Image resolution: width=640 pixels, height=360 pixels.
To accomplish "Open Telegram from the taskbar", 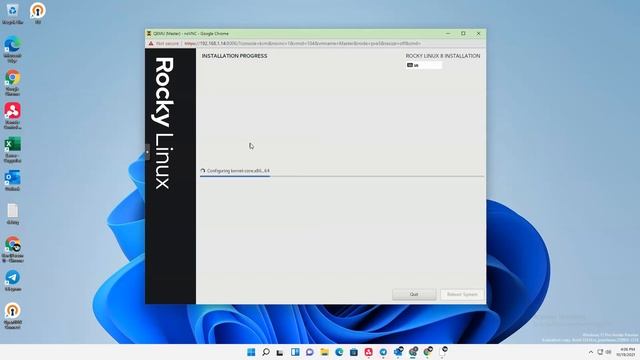I will click(383, 352).
